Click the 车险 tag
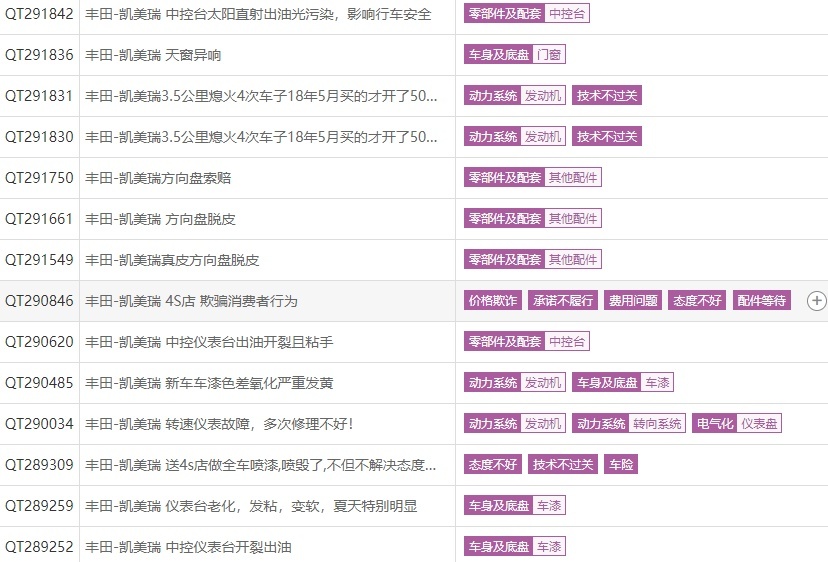Screen dimensions: 828x562 (621, 465)
